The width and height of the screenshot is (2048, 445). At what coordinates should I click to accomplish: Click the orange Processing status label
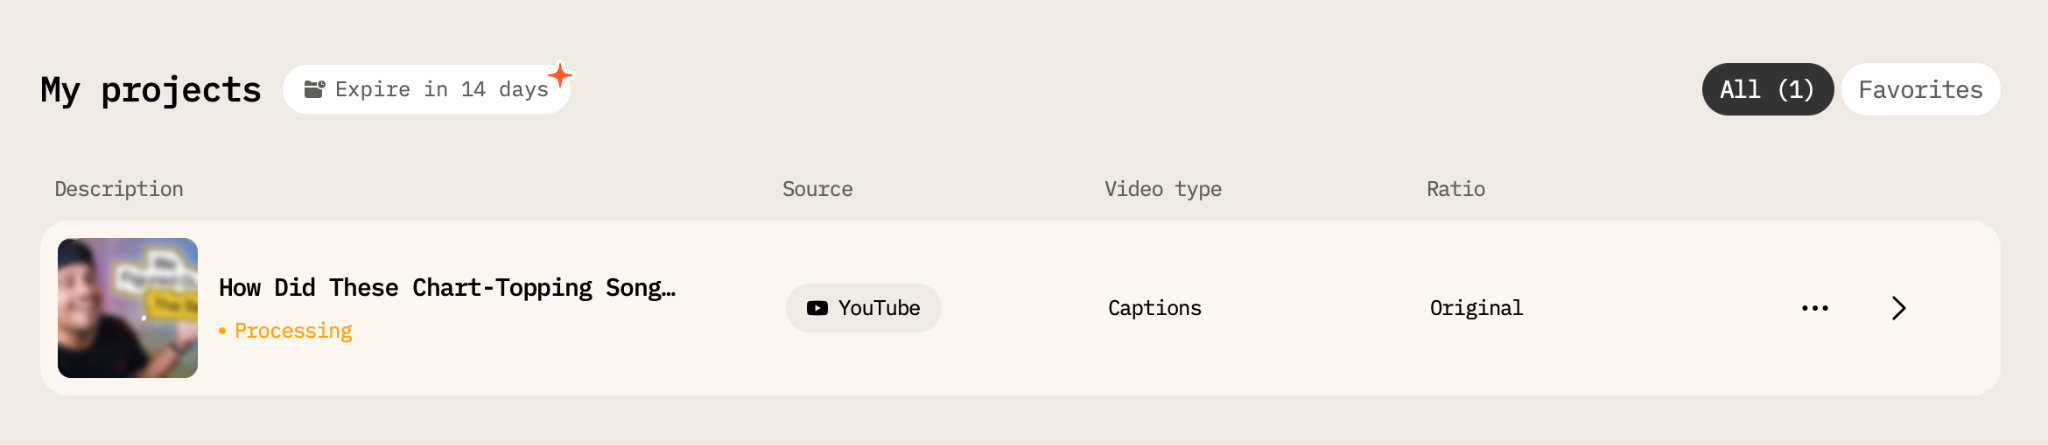pyautogui.click(x=293, y=331)
